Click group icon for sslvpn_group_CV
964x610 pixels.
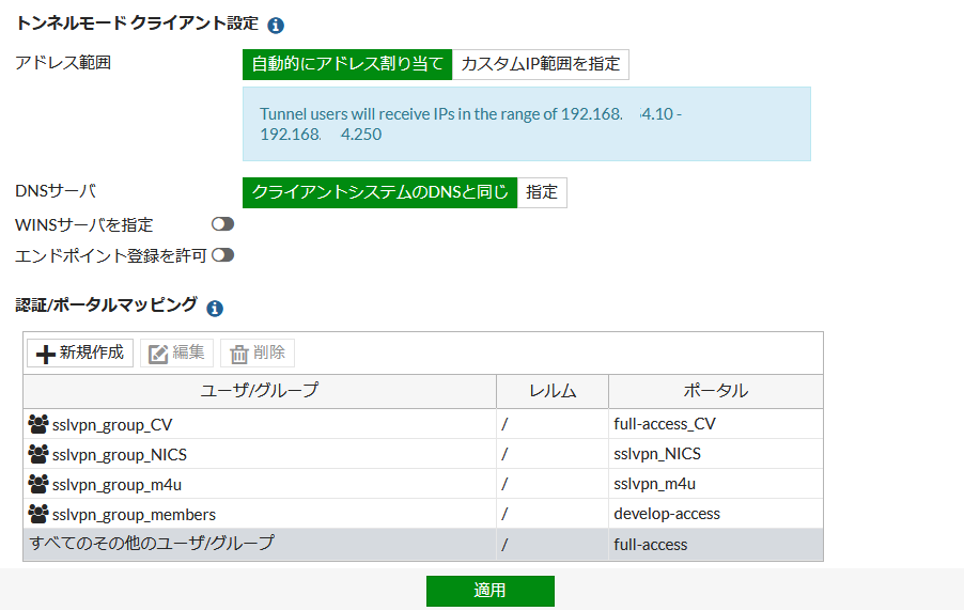[x=39, y=424]
